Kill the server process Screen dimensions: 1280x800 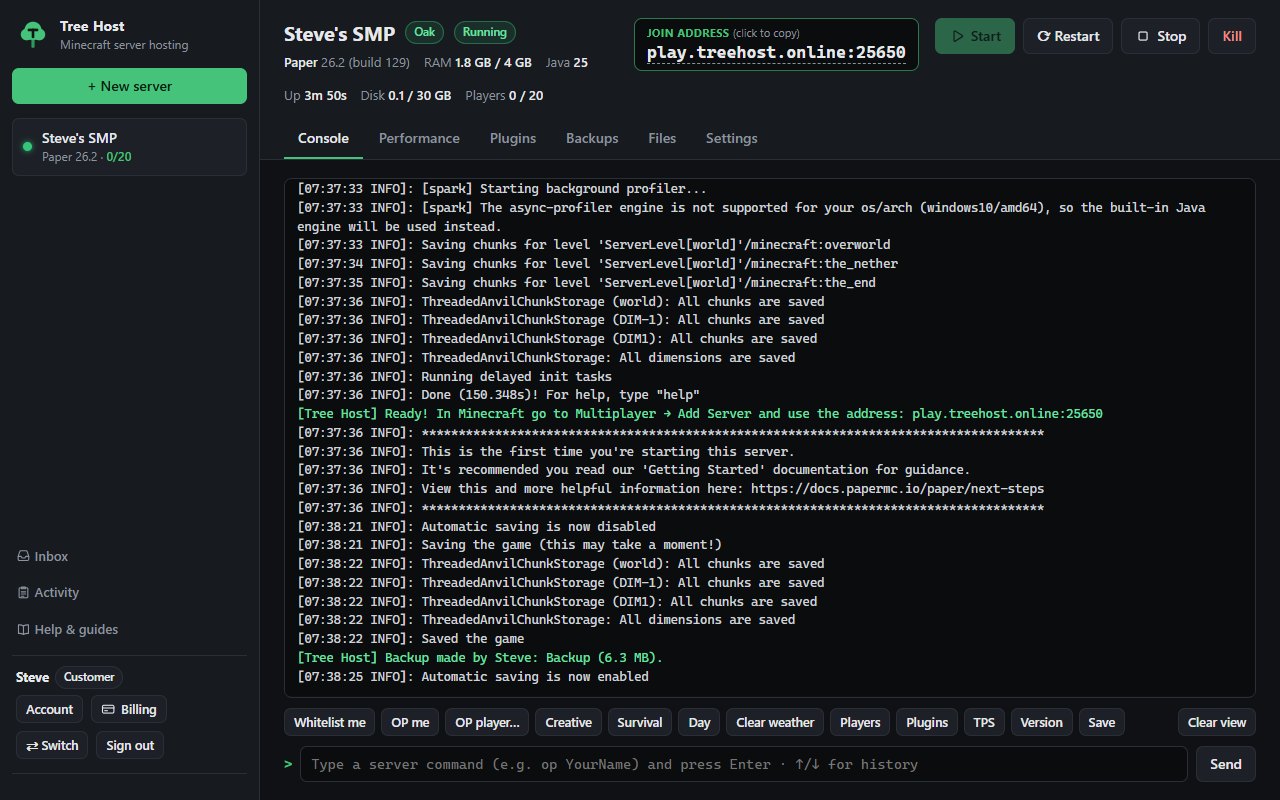(x=1232, y=36)
